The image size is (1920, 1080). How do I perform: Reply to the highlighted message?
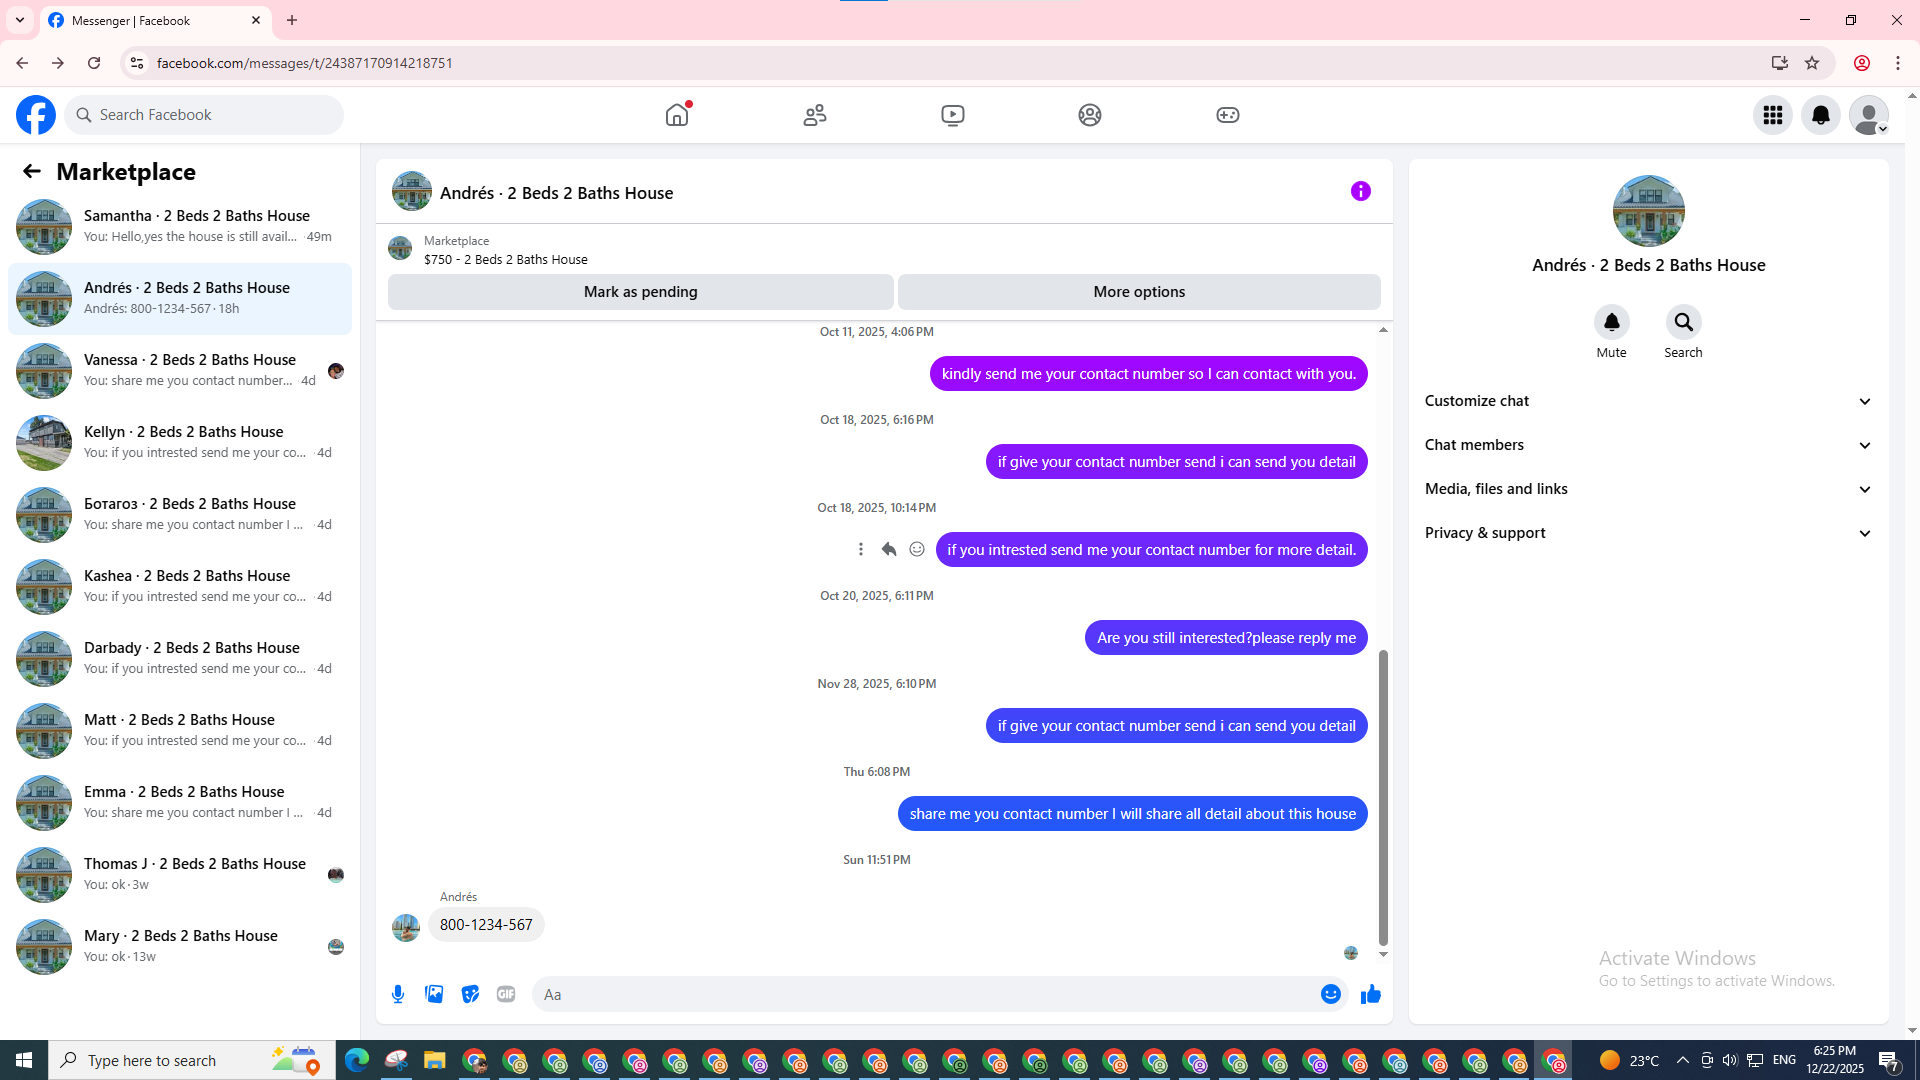[888, 549]
